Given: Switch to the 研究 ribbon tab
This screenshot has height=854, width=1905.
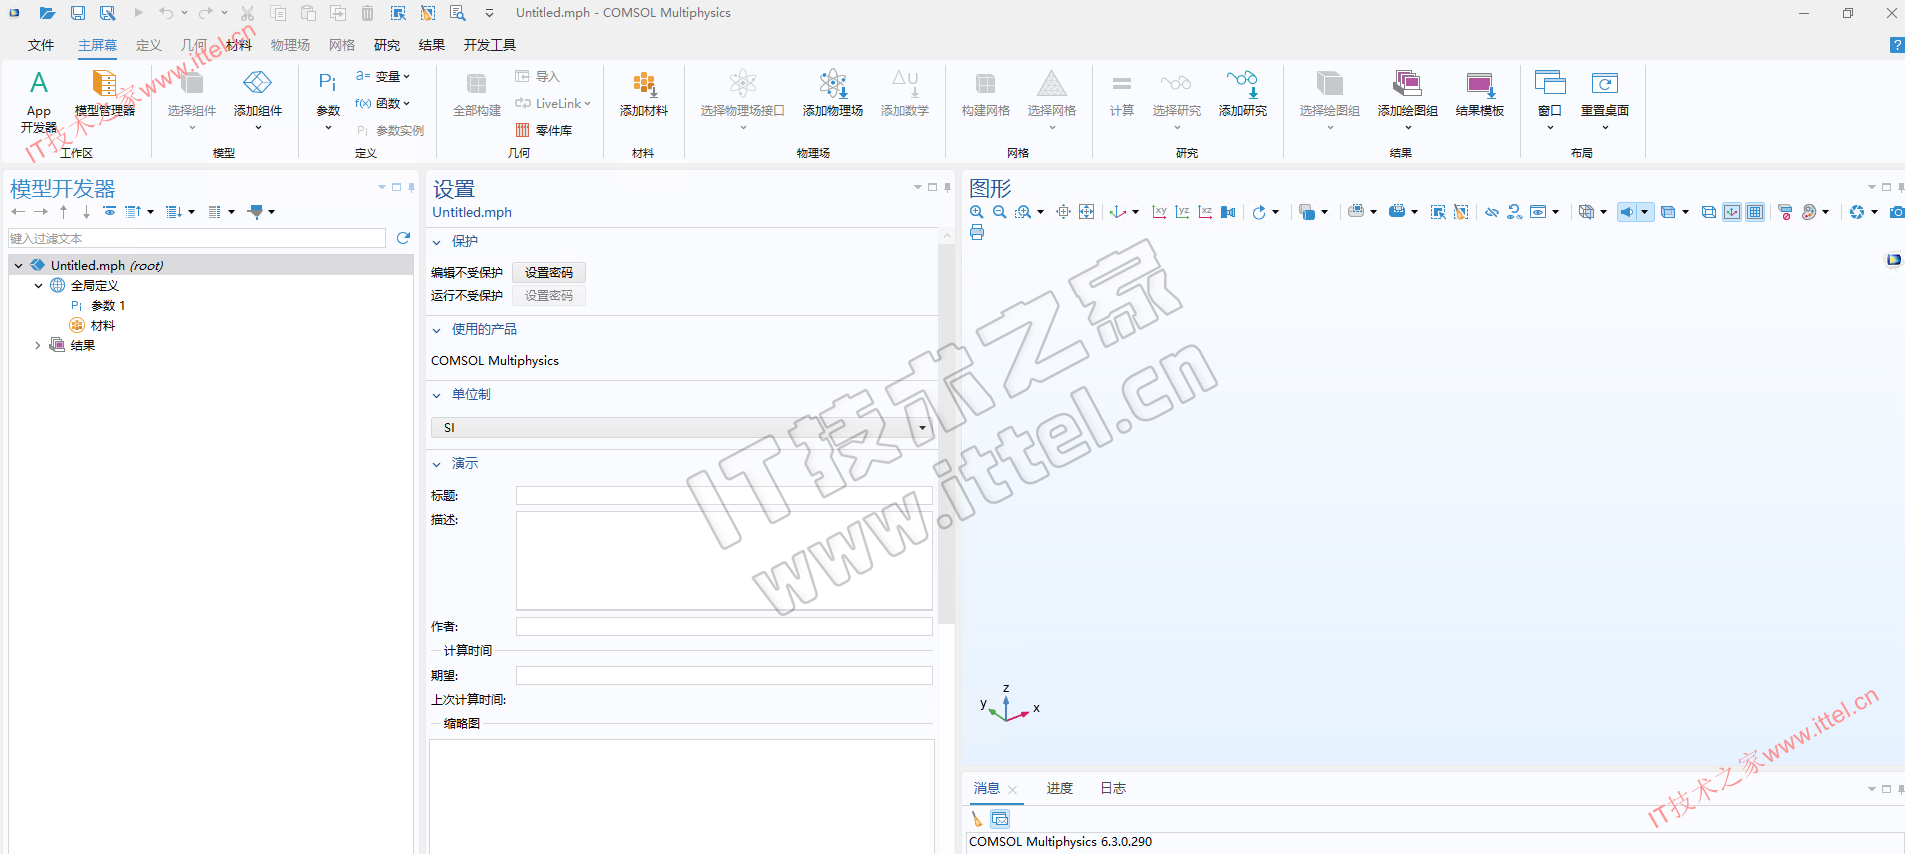Looking at the screenshot, I should coord(387,45).
